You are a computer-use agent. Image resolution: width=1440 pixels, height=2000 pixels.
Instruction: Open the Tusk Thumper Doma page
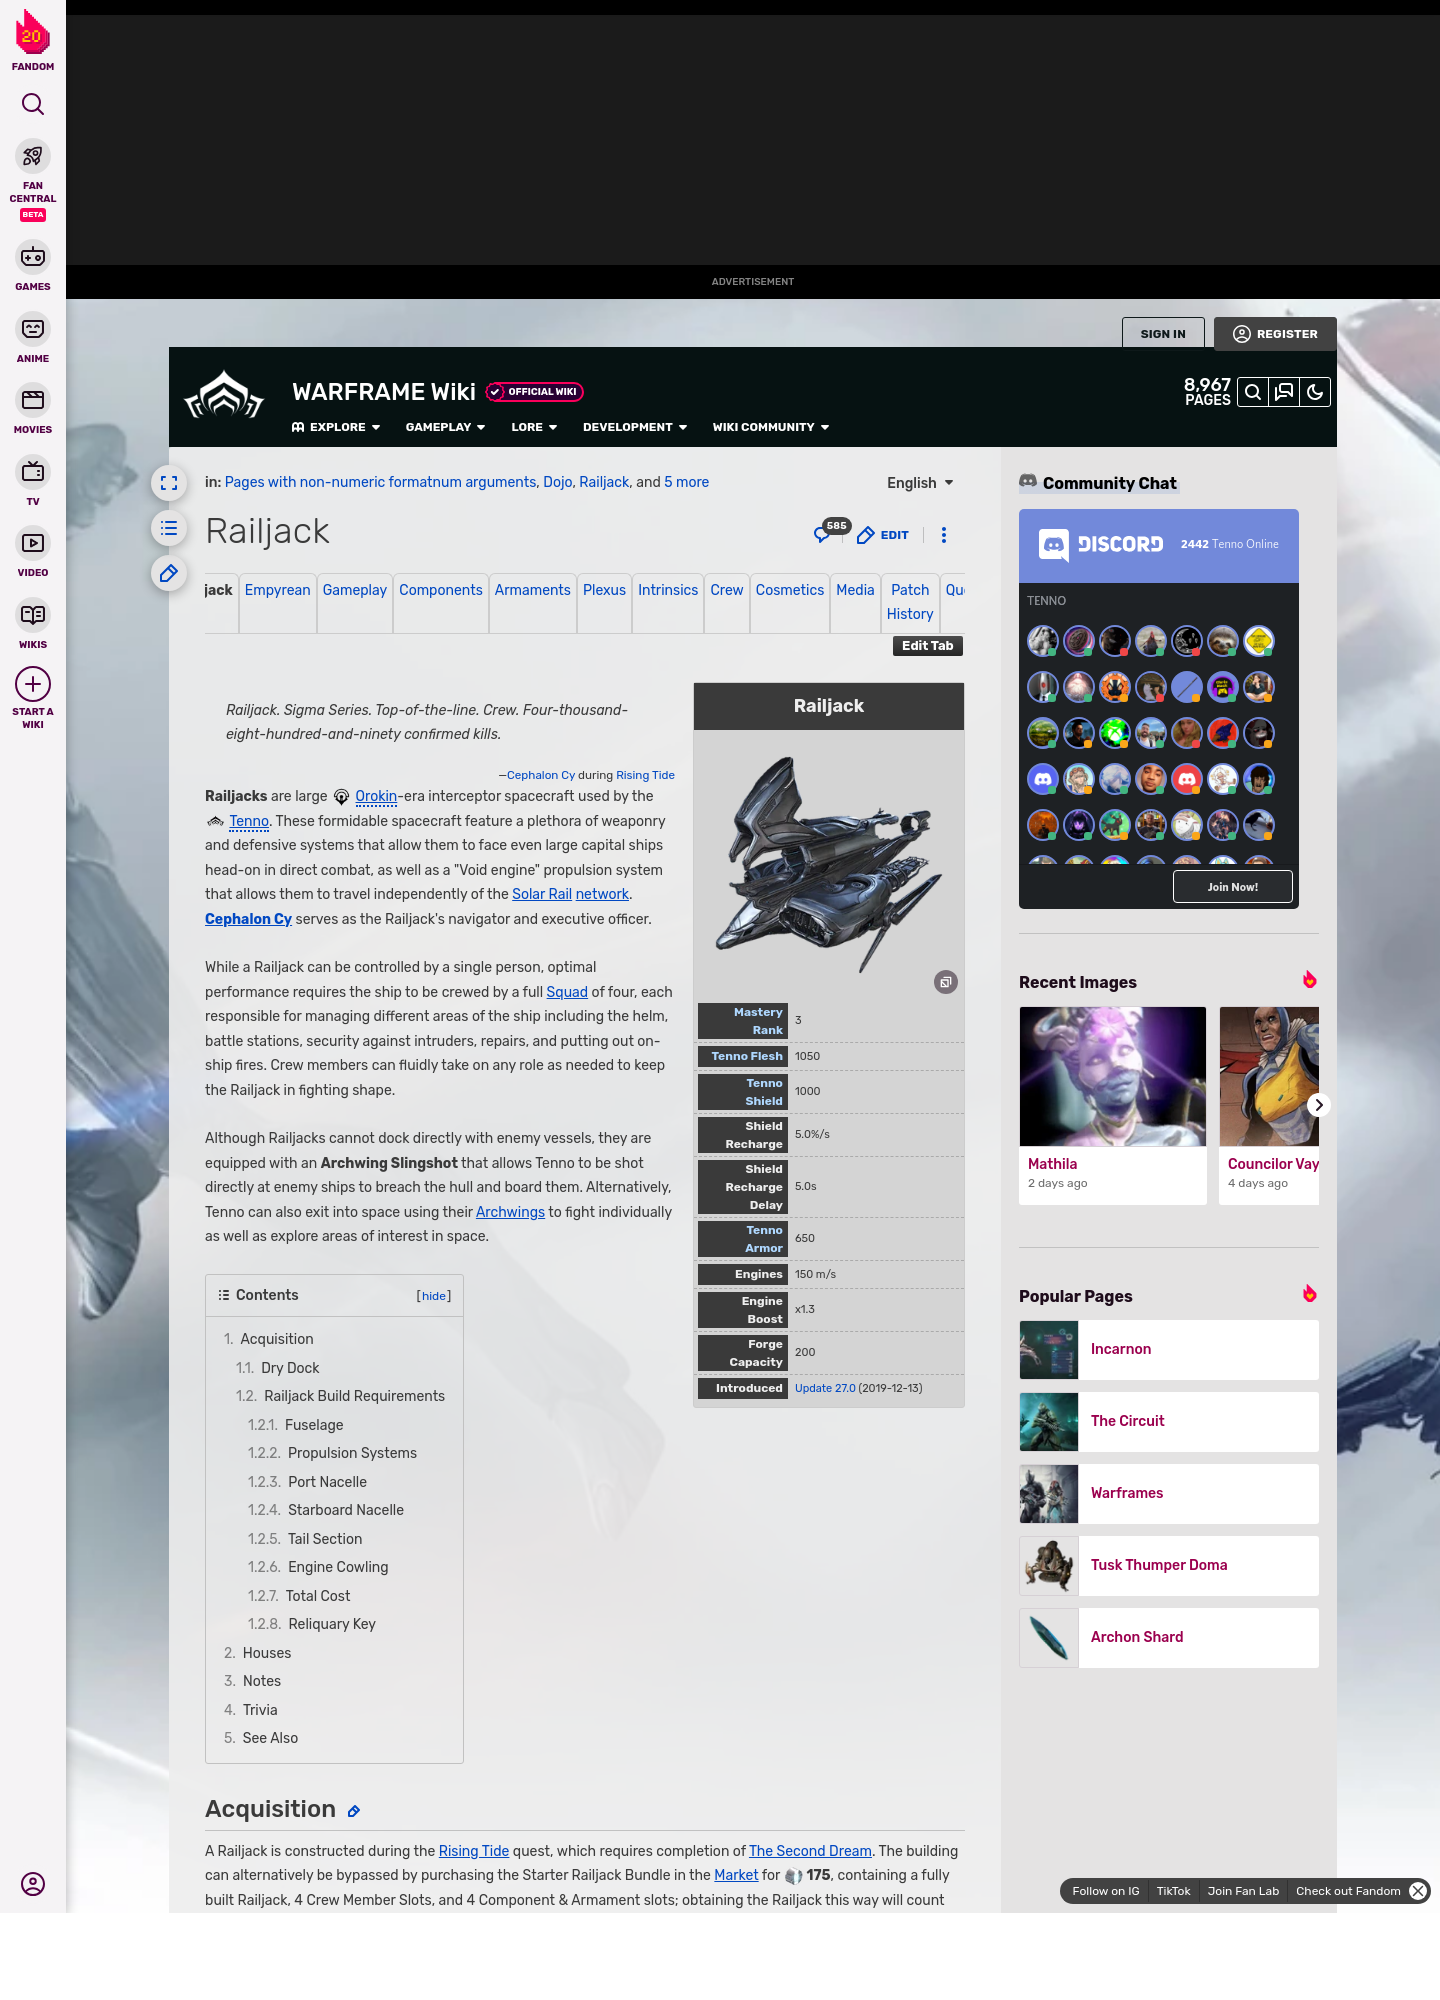point(1169,1566)
